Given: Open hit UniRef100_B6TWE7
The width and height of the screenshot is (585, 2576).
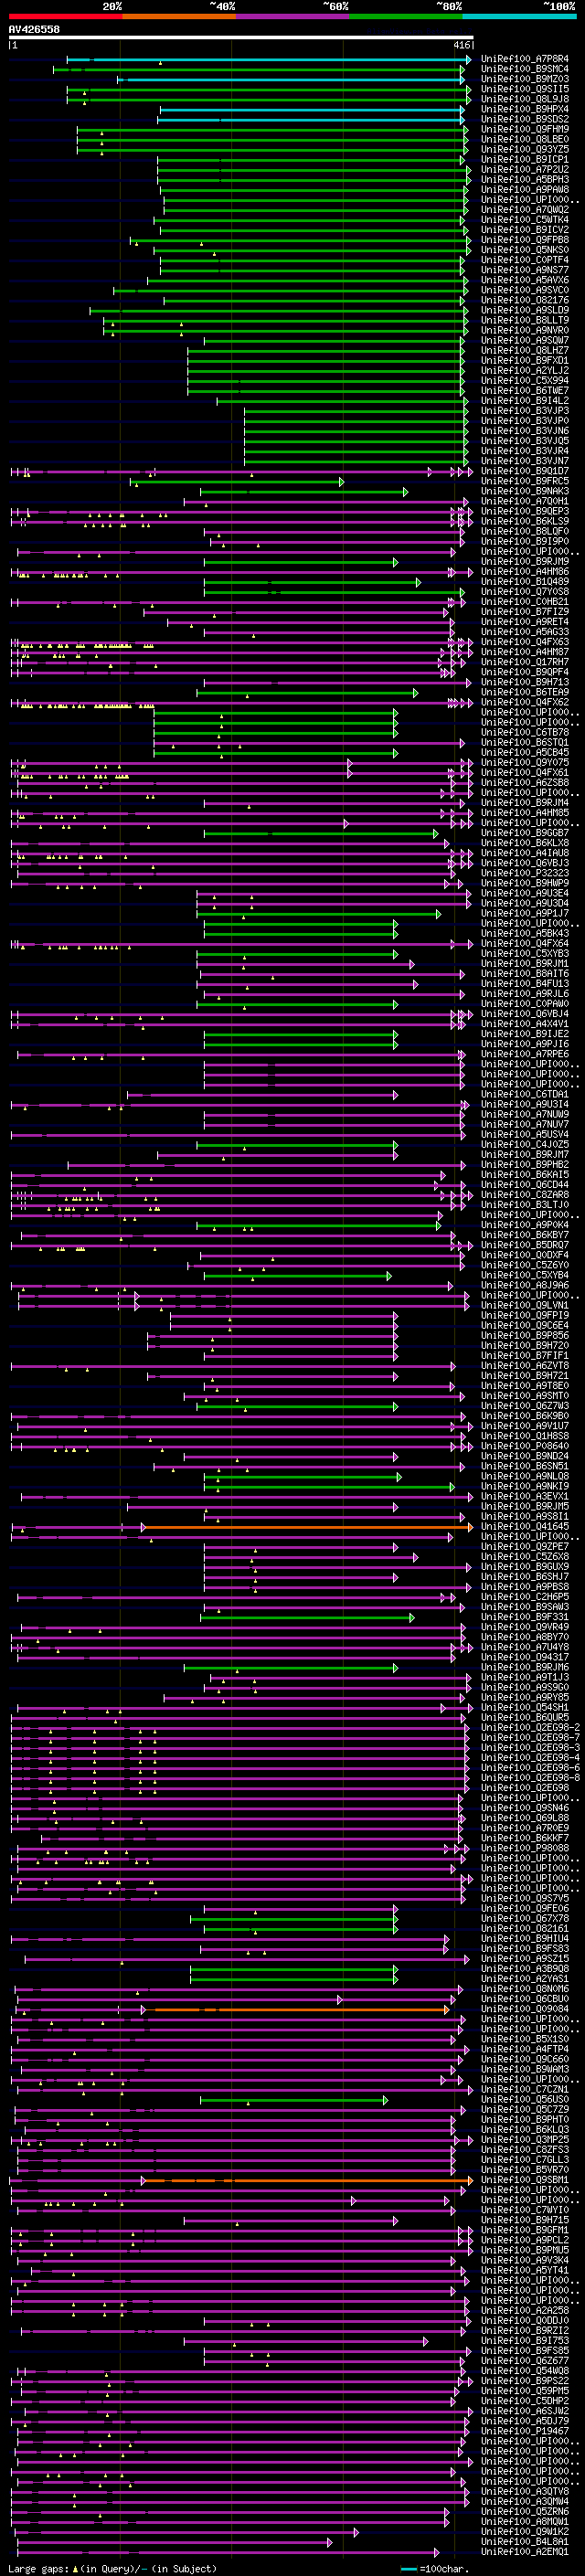Looking at the screenshot, I should [525, 390].
